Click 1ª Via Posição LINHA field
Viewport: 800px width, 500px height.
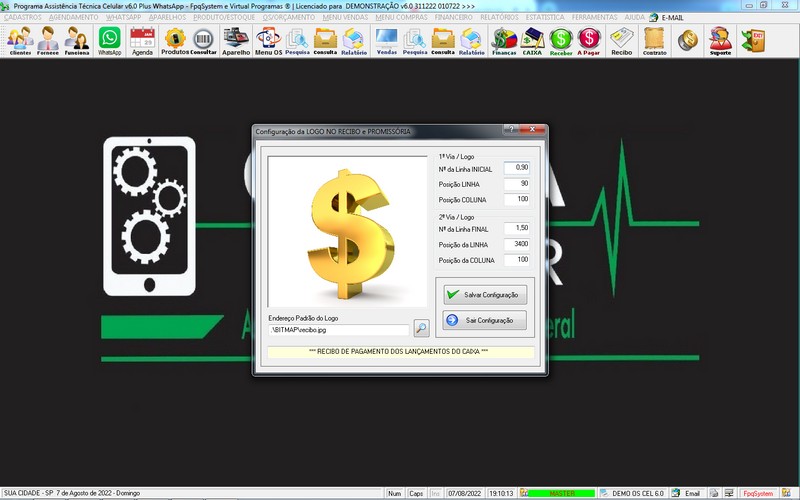point(517,184)
